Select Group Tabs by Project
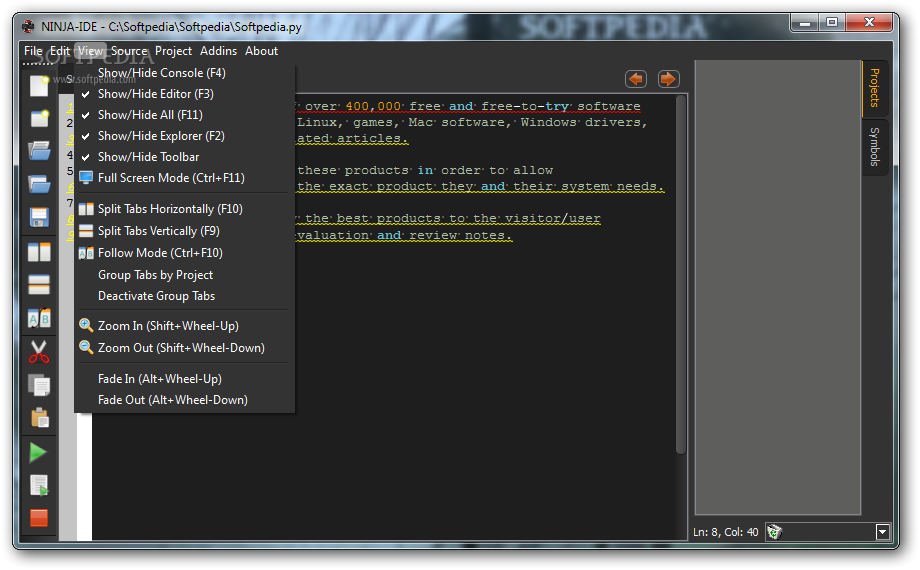The image size is (920, 570). [x=184, y=275]
